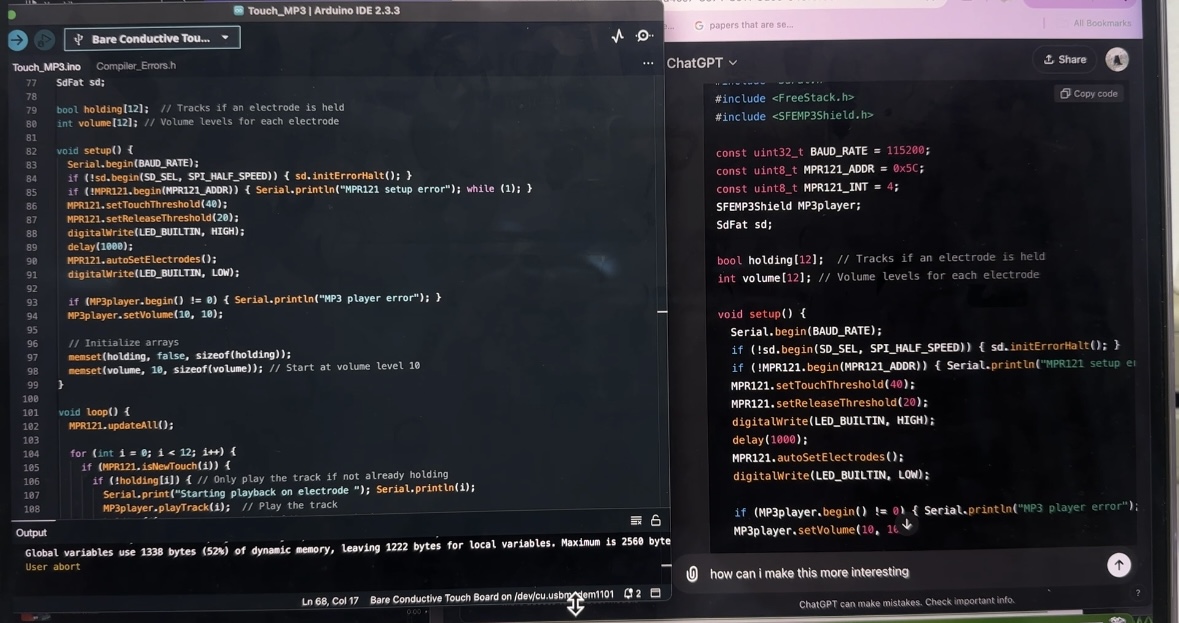The width and height of the screenshot is (1179, 623).
Task: Click the ChatGPT message input field
Action: click(x=890, y=573)
